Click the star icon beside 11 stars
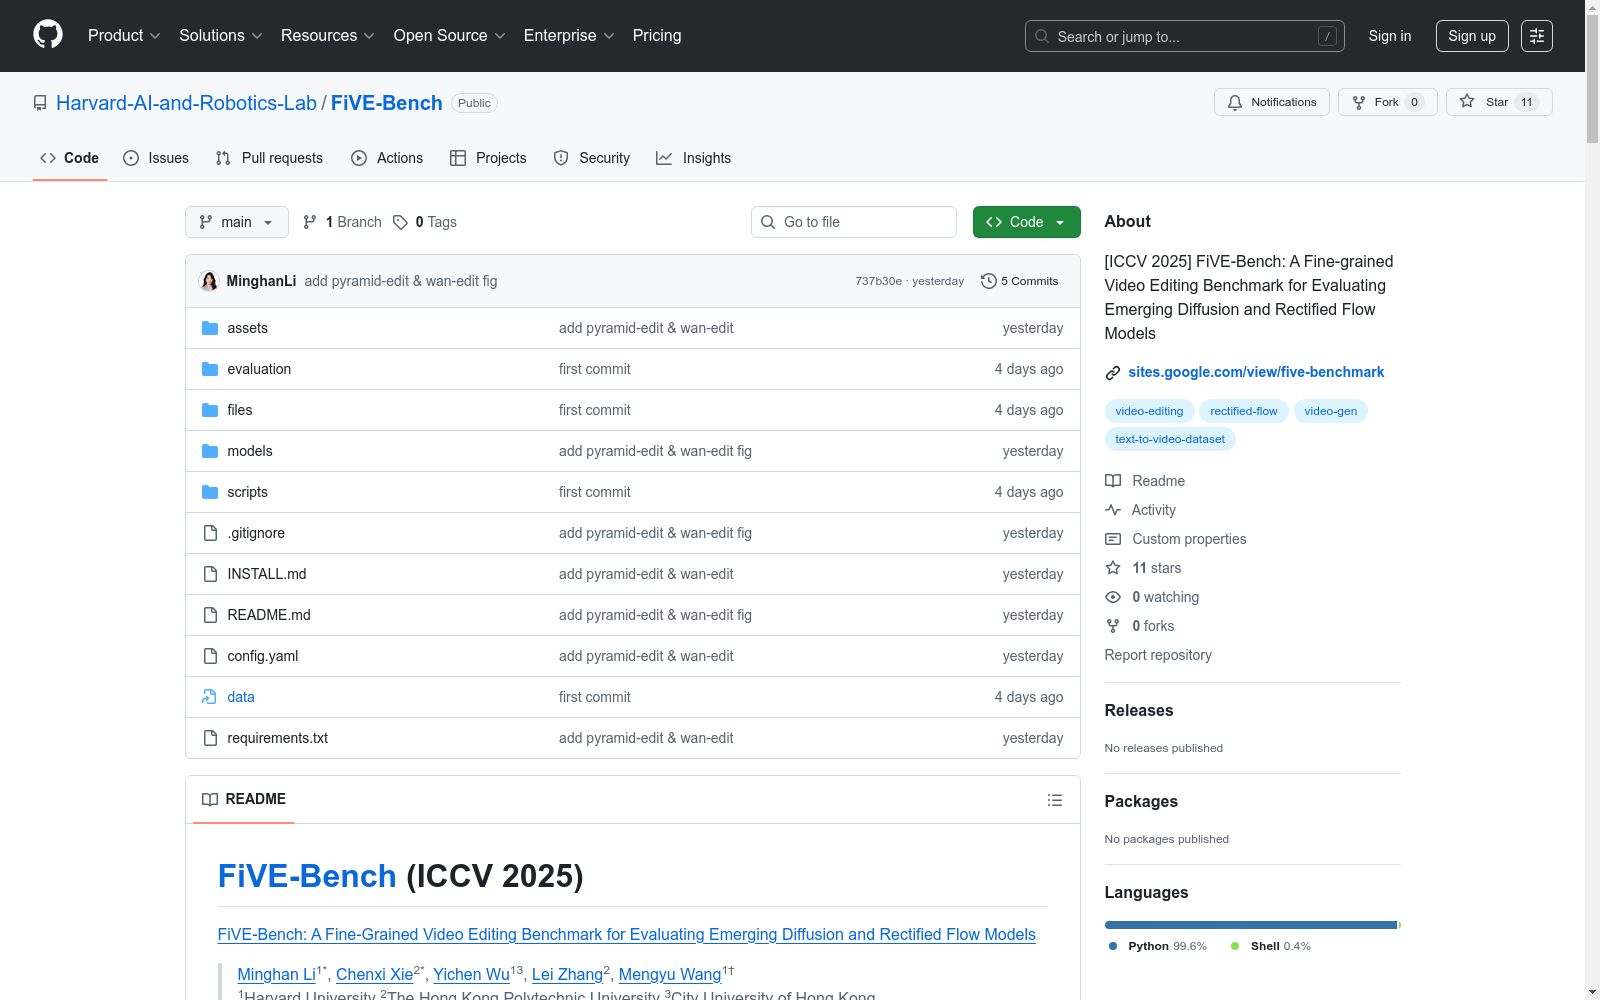This screenshot has height=1000, width=1600. click(1113, 568)
